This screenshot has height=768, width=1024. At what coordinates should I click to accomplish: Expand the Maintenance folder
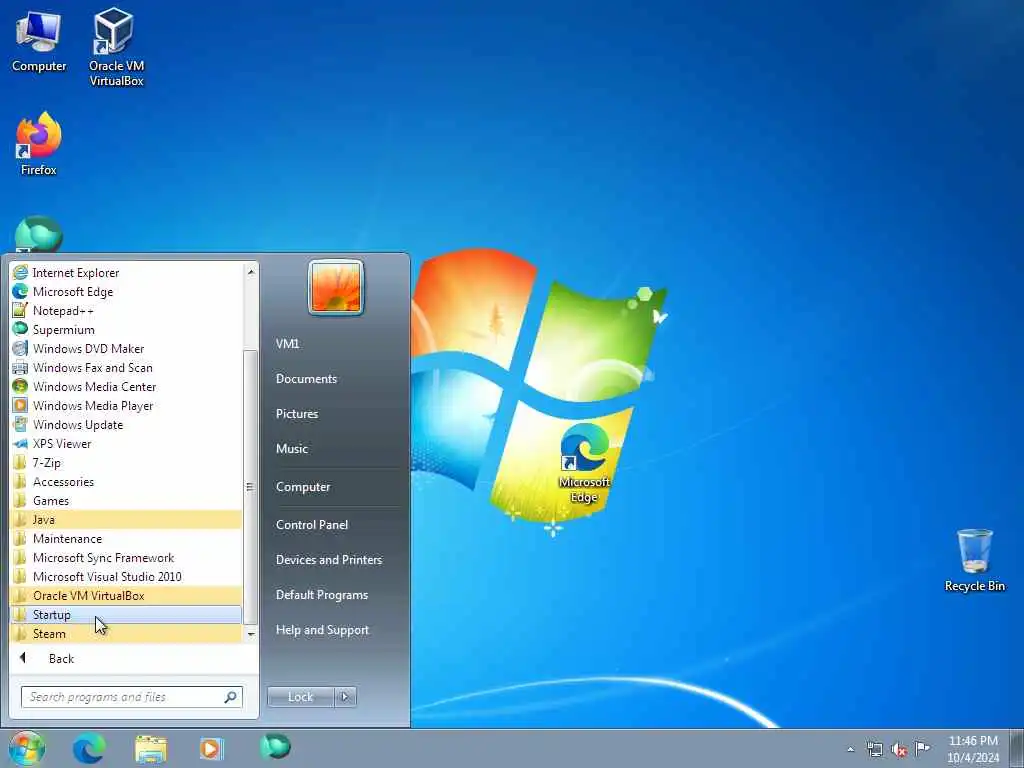126,538
